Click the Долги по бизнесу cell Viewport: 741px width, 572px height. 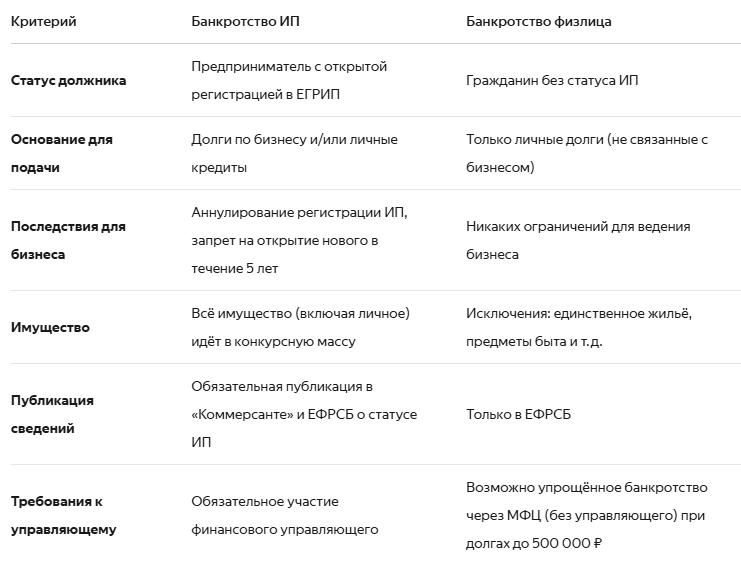tap(294, 153)
